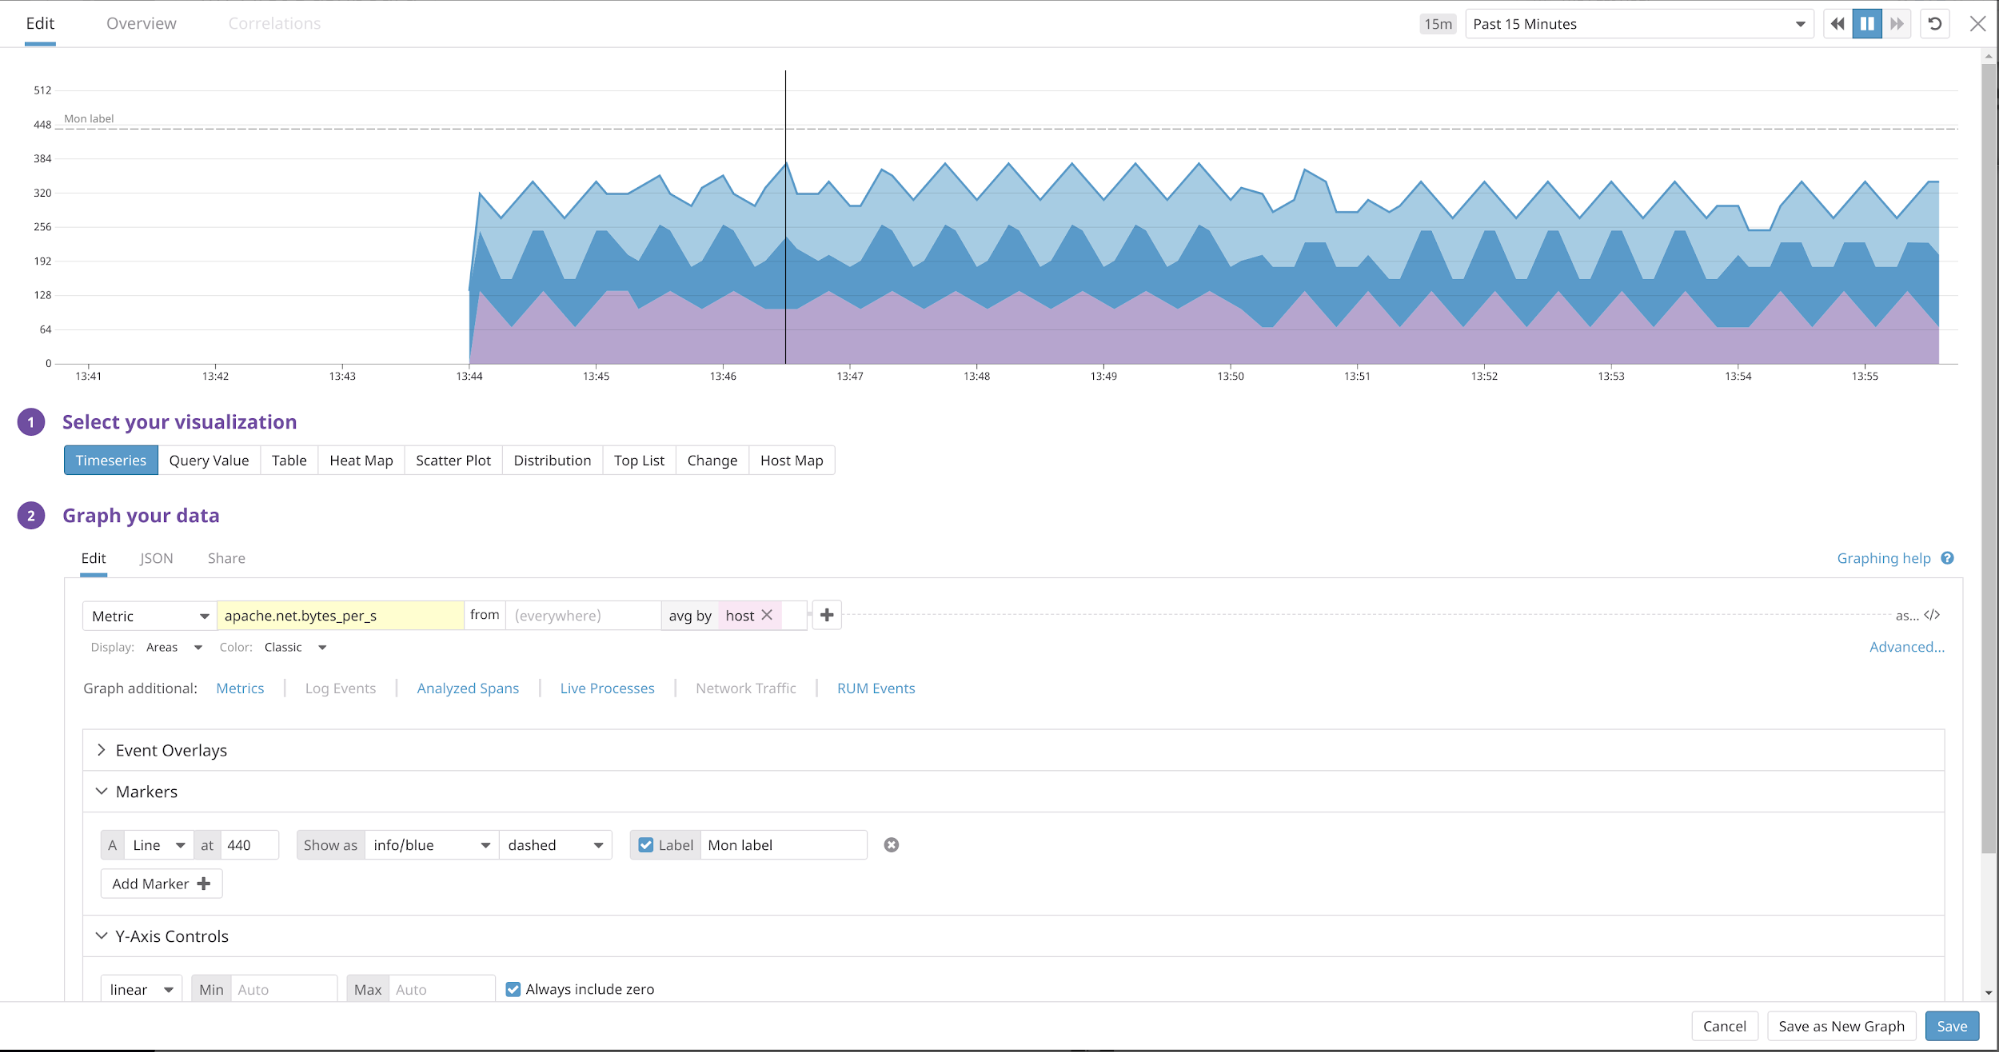The width and height of the screenshot is (1999, 1053).
Task: Remove the host tag with its X icon
Action: pos(767,615)
